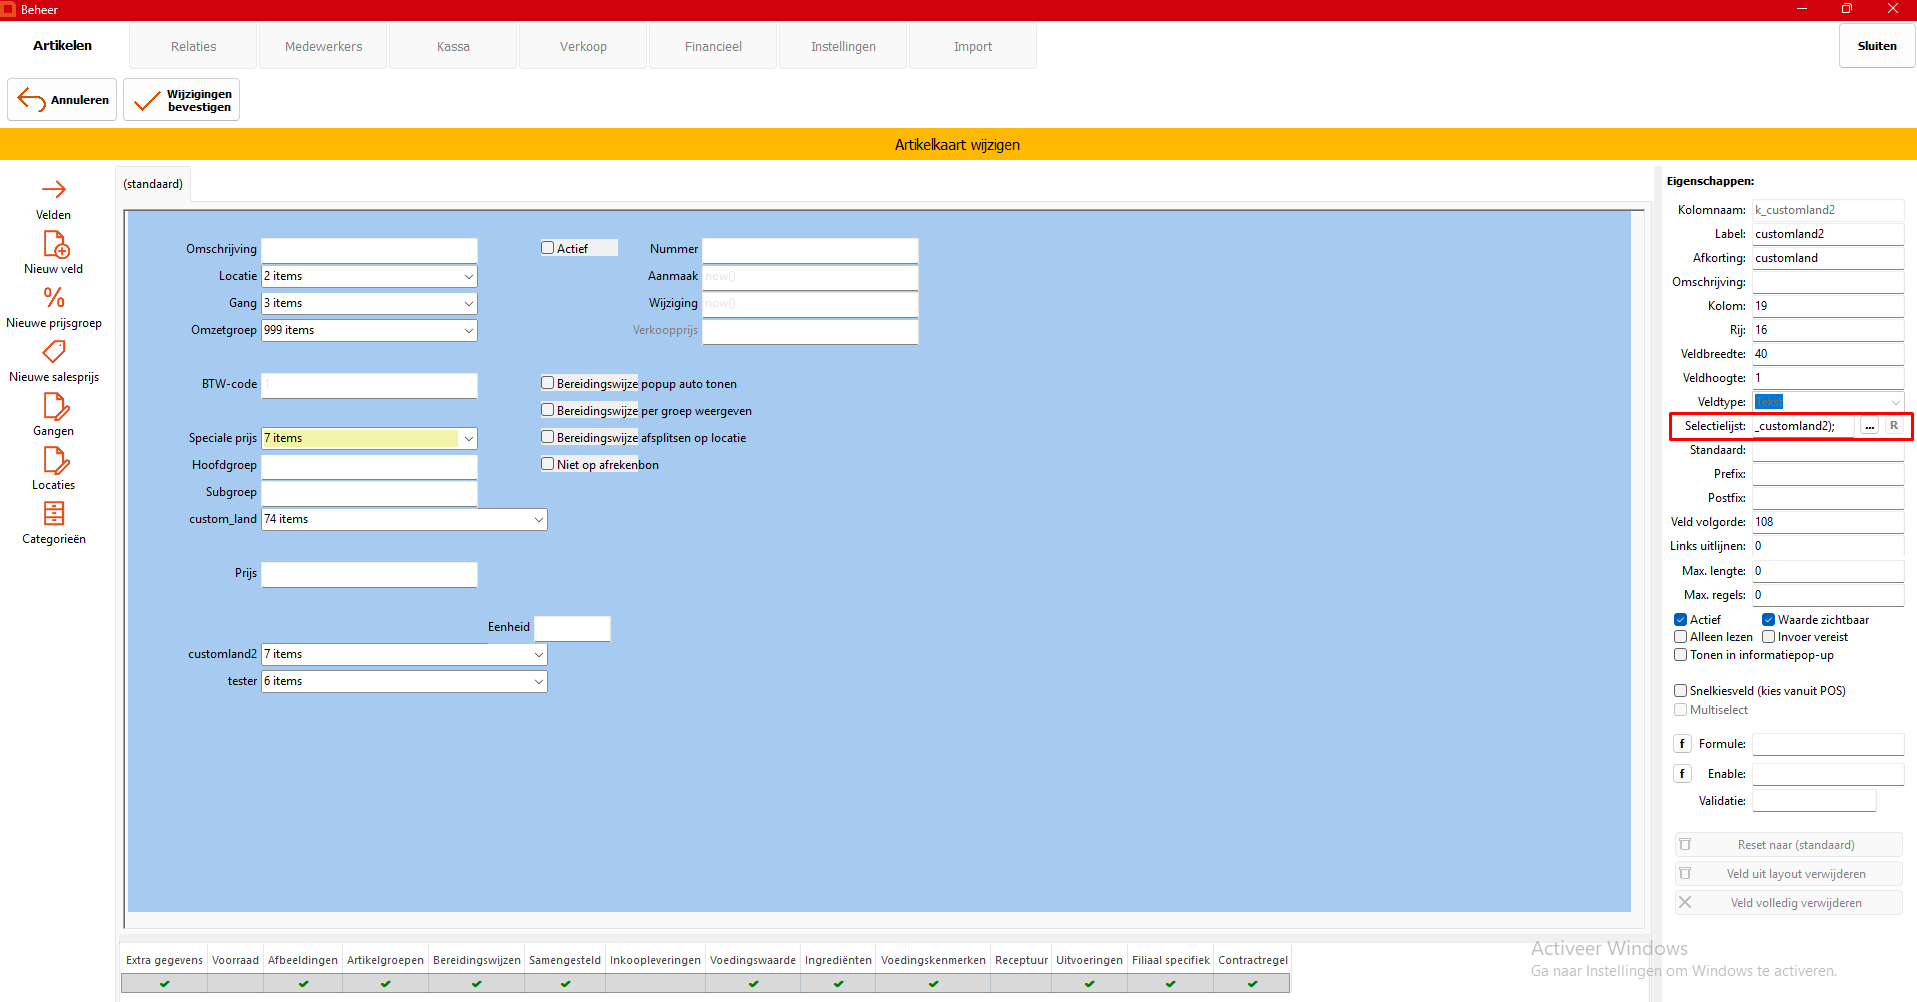Expand the Omzetgroep dropdown

point(468,330)
